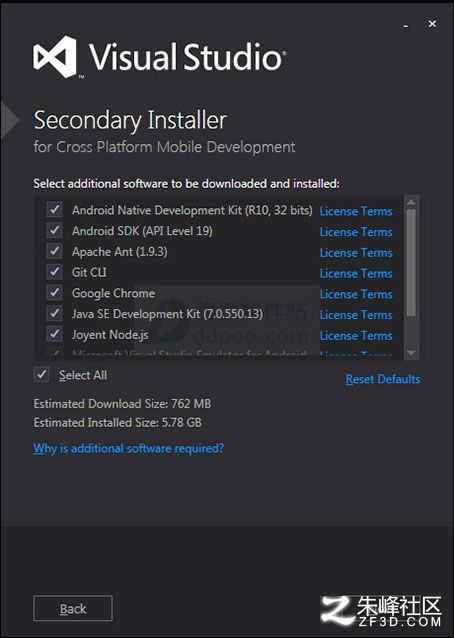View License Terms for Google Chrome

pyautogui.click(x=356, y=294)
